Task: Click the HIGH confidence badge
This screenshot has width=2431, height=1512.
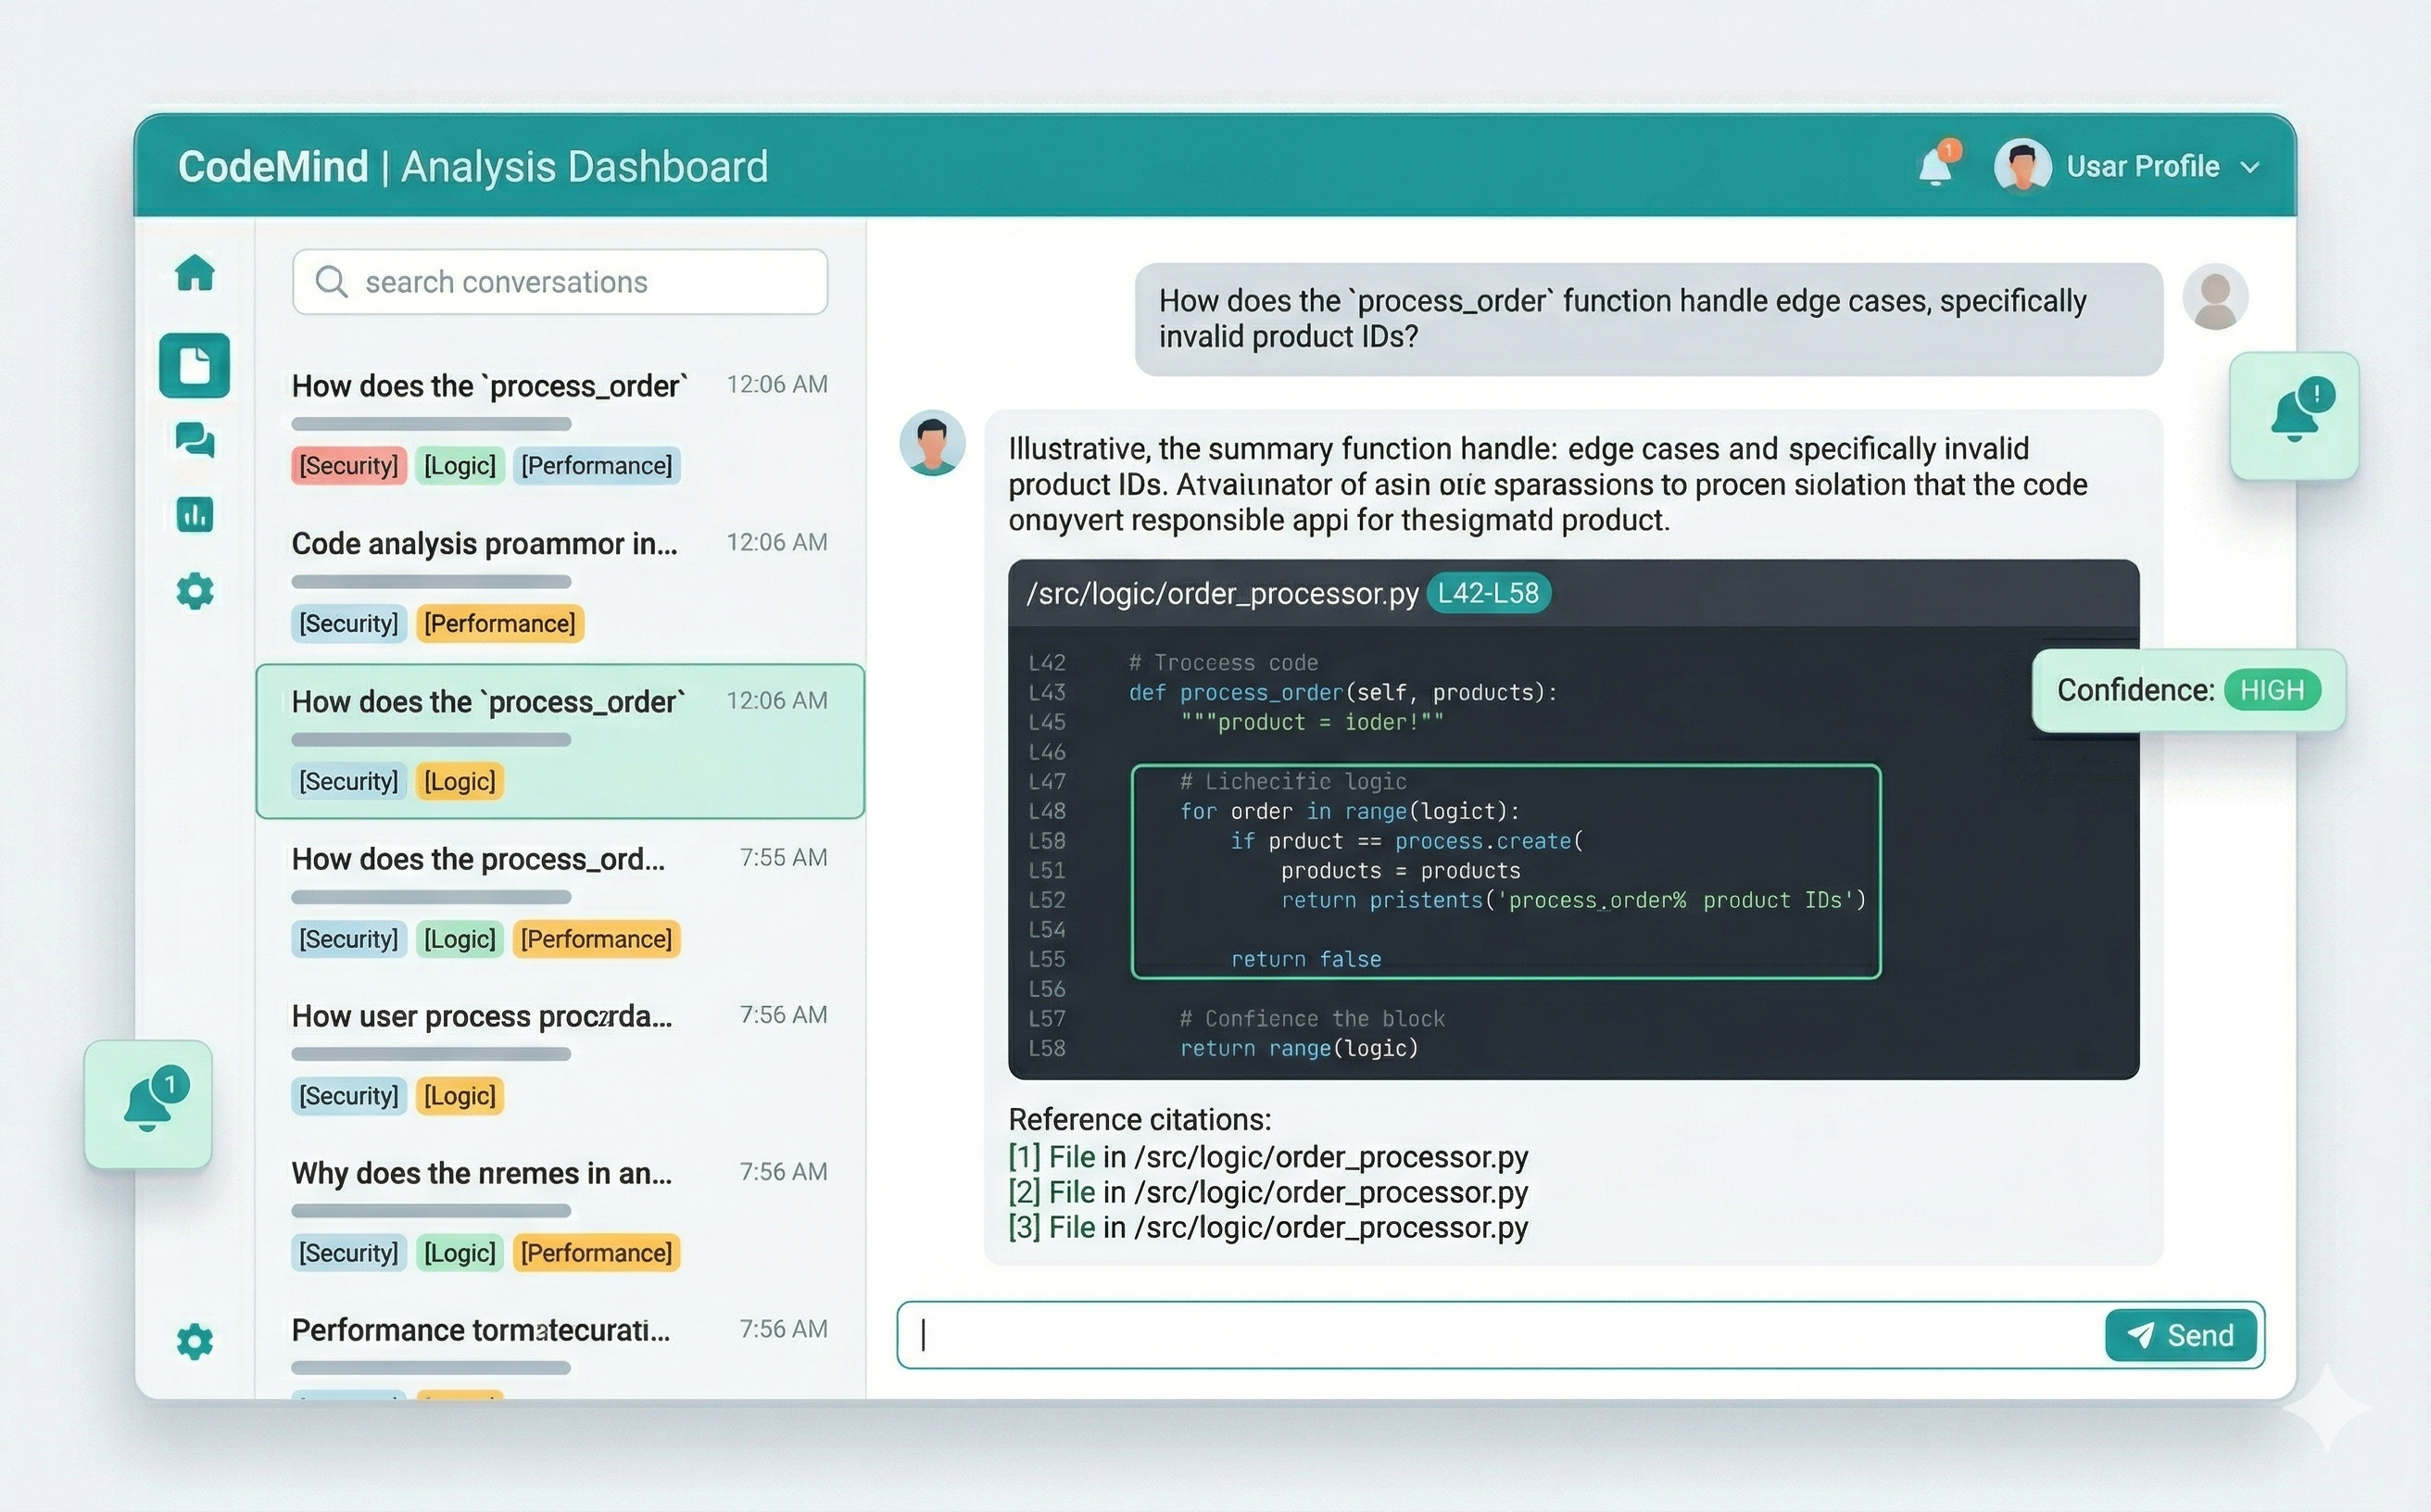Action: (2271, 690)
